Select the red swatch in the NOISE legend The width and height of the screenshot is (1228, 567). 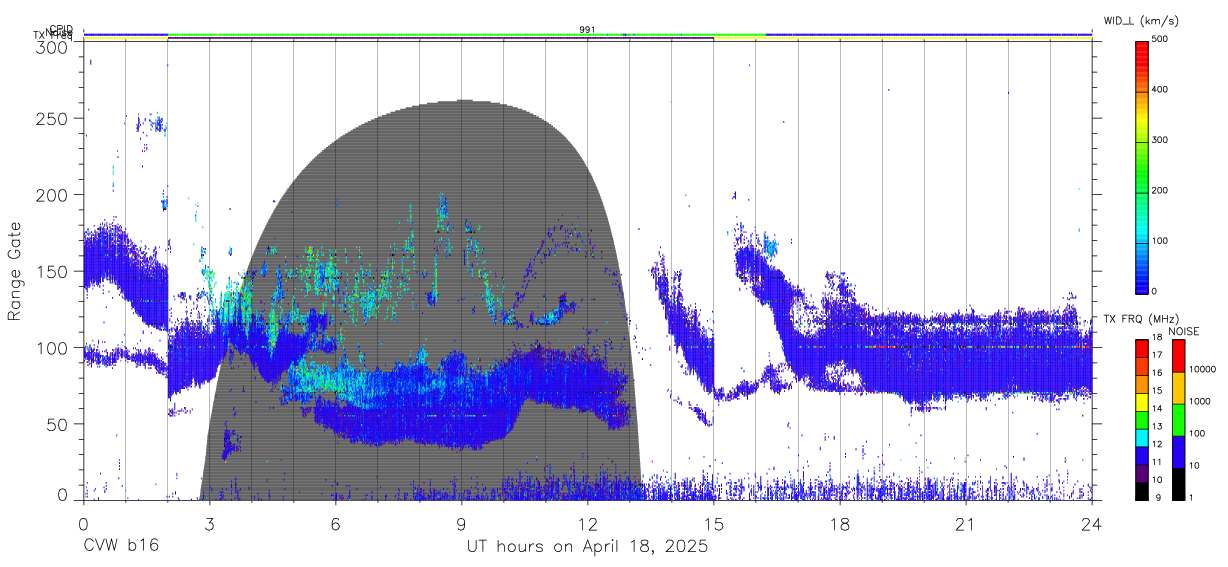1178,356
